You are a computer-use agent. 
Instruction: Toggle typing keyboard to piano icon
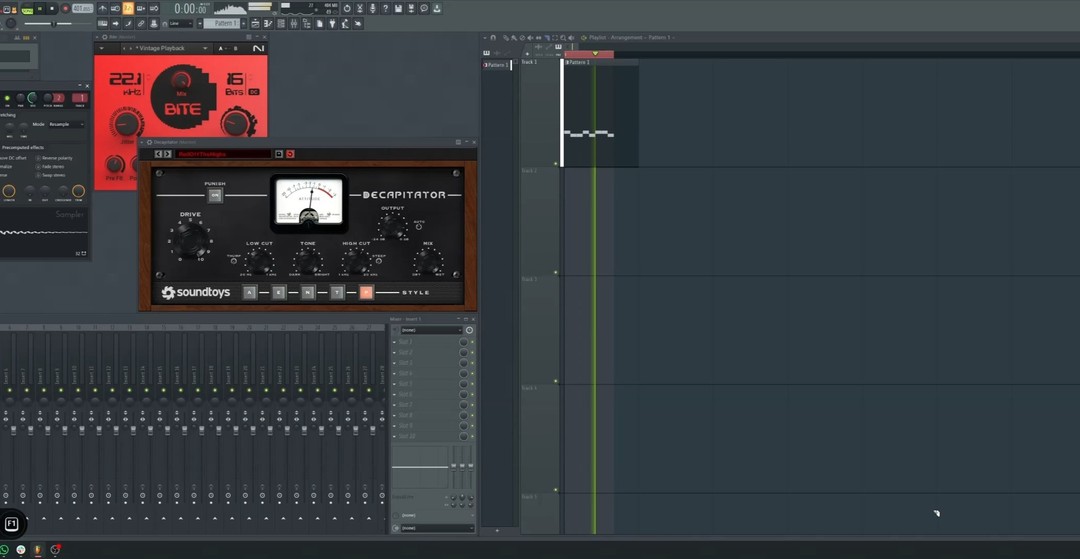(x=102, y=23)
